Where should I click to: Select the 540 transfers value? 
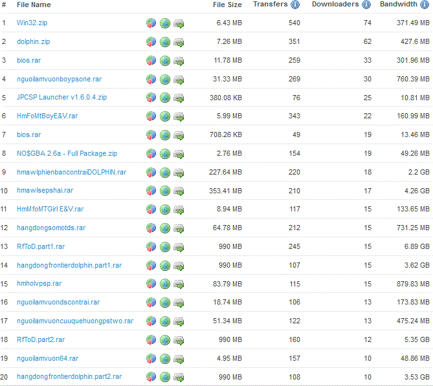[294, 23]
